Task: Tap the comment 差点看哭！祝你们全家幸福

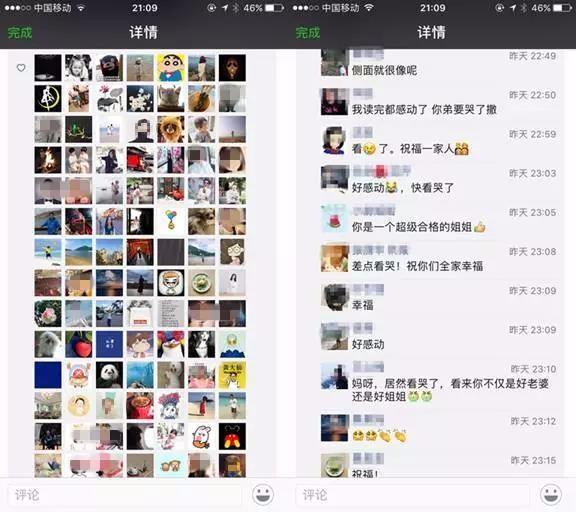Action: point(417,266)
